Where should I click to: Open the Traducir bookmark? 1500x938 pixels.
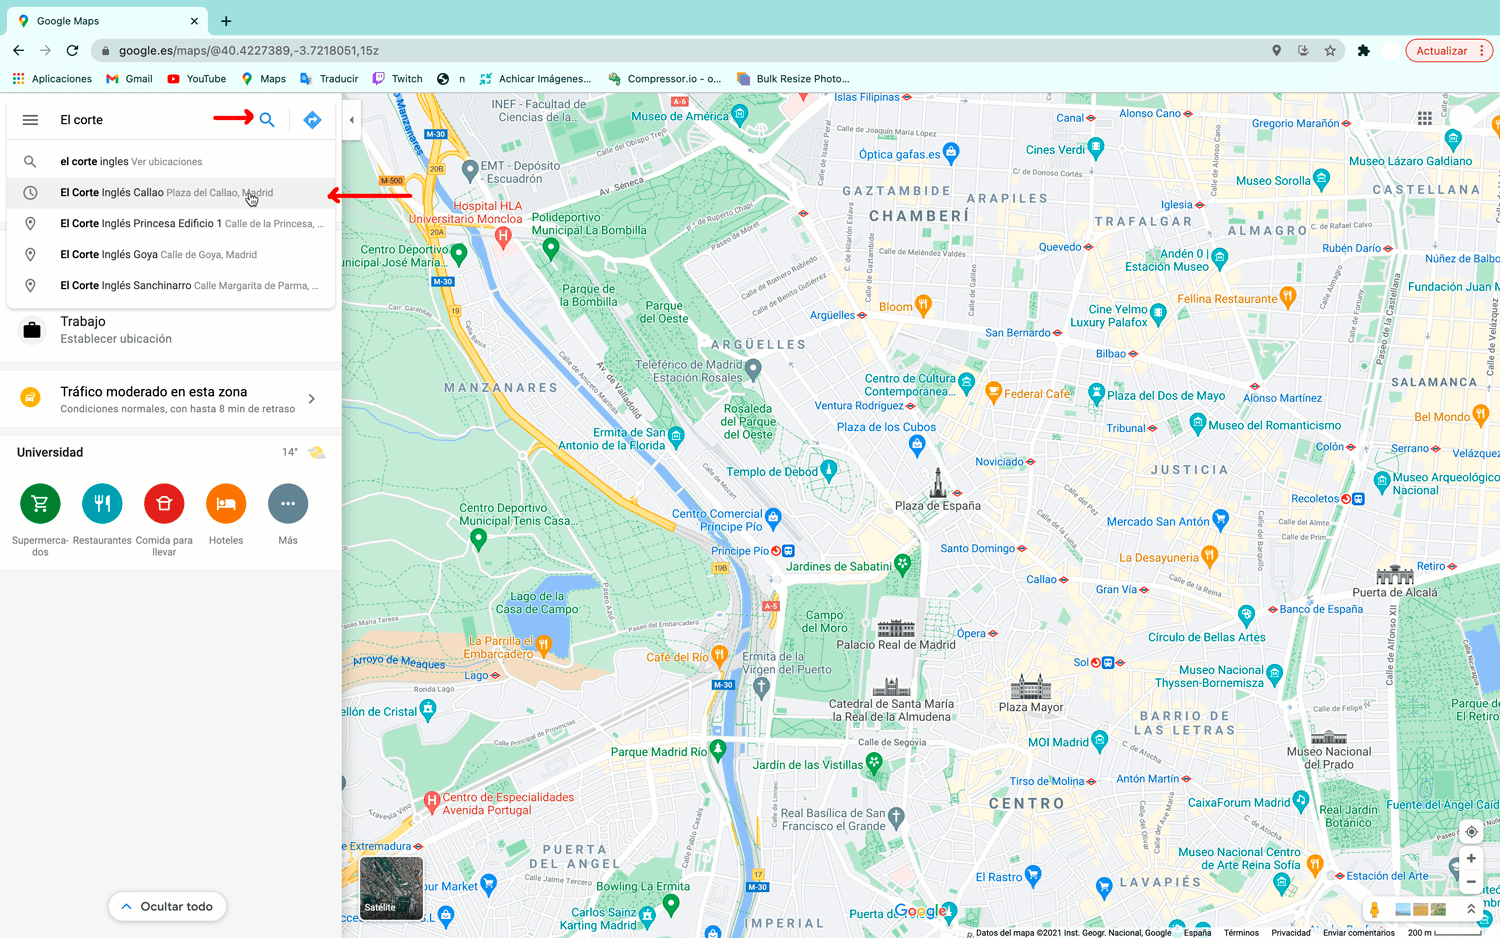(x=328, y=79)
